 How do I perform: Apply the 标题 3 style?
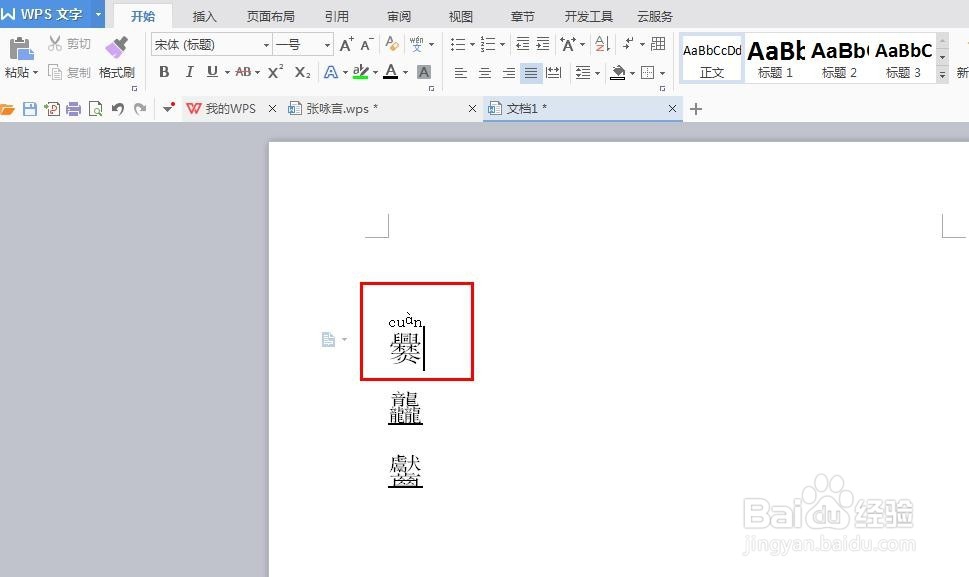tap(903, 59)
